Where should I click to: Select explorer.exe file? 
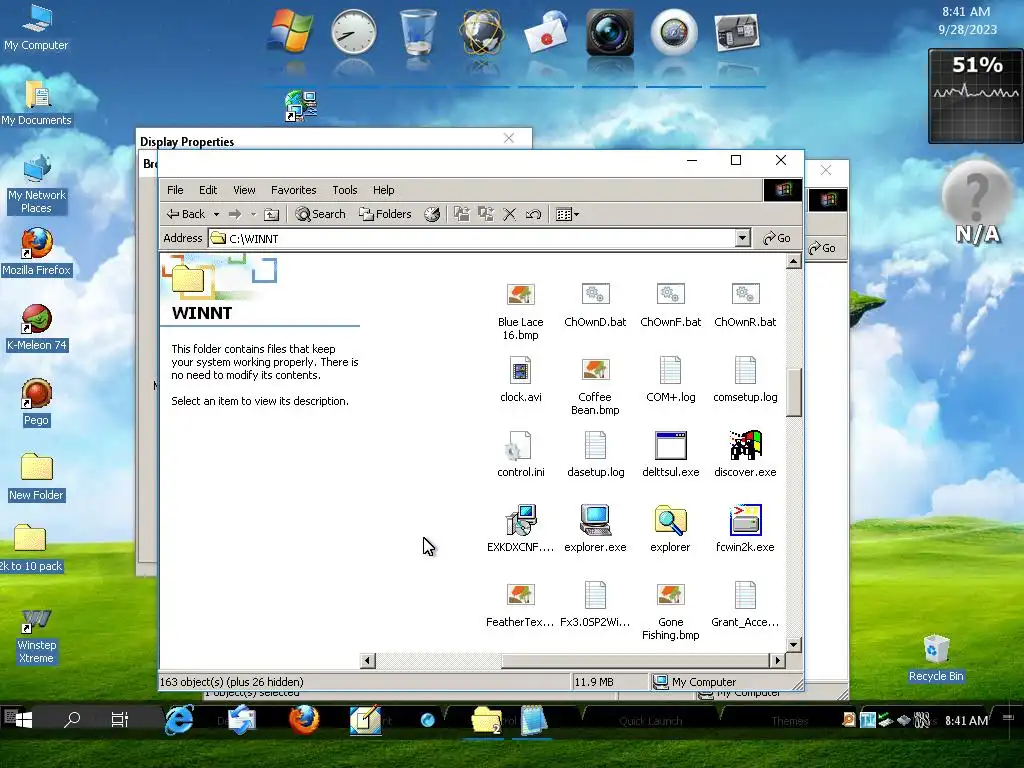coord(595,530)
